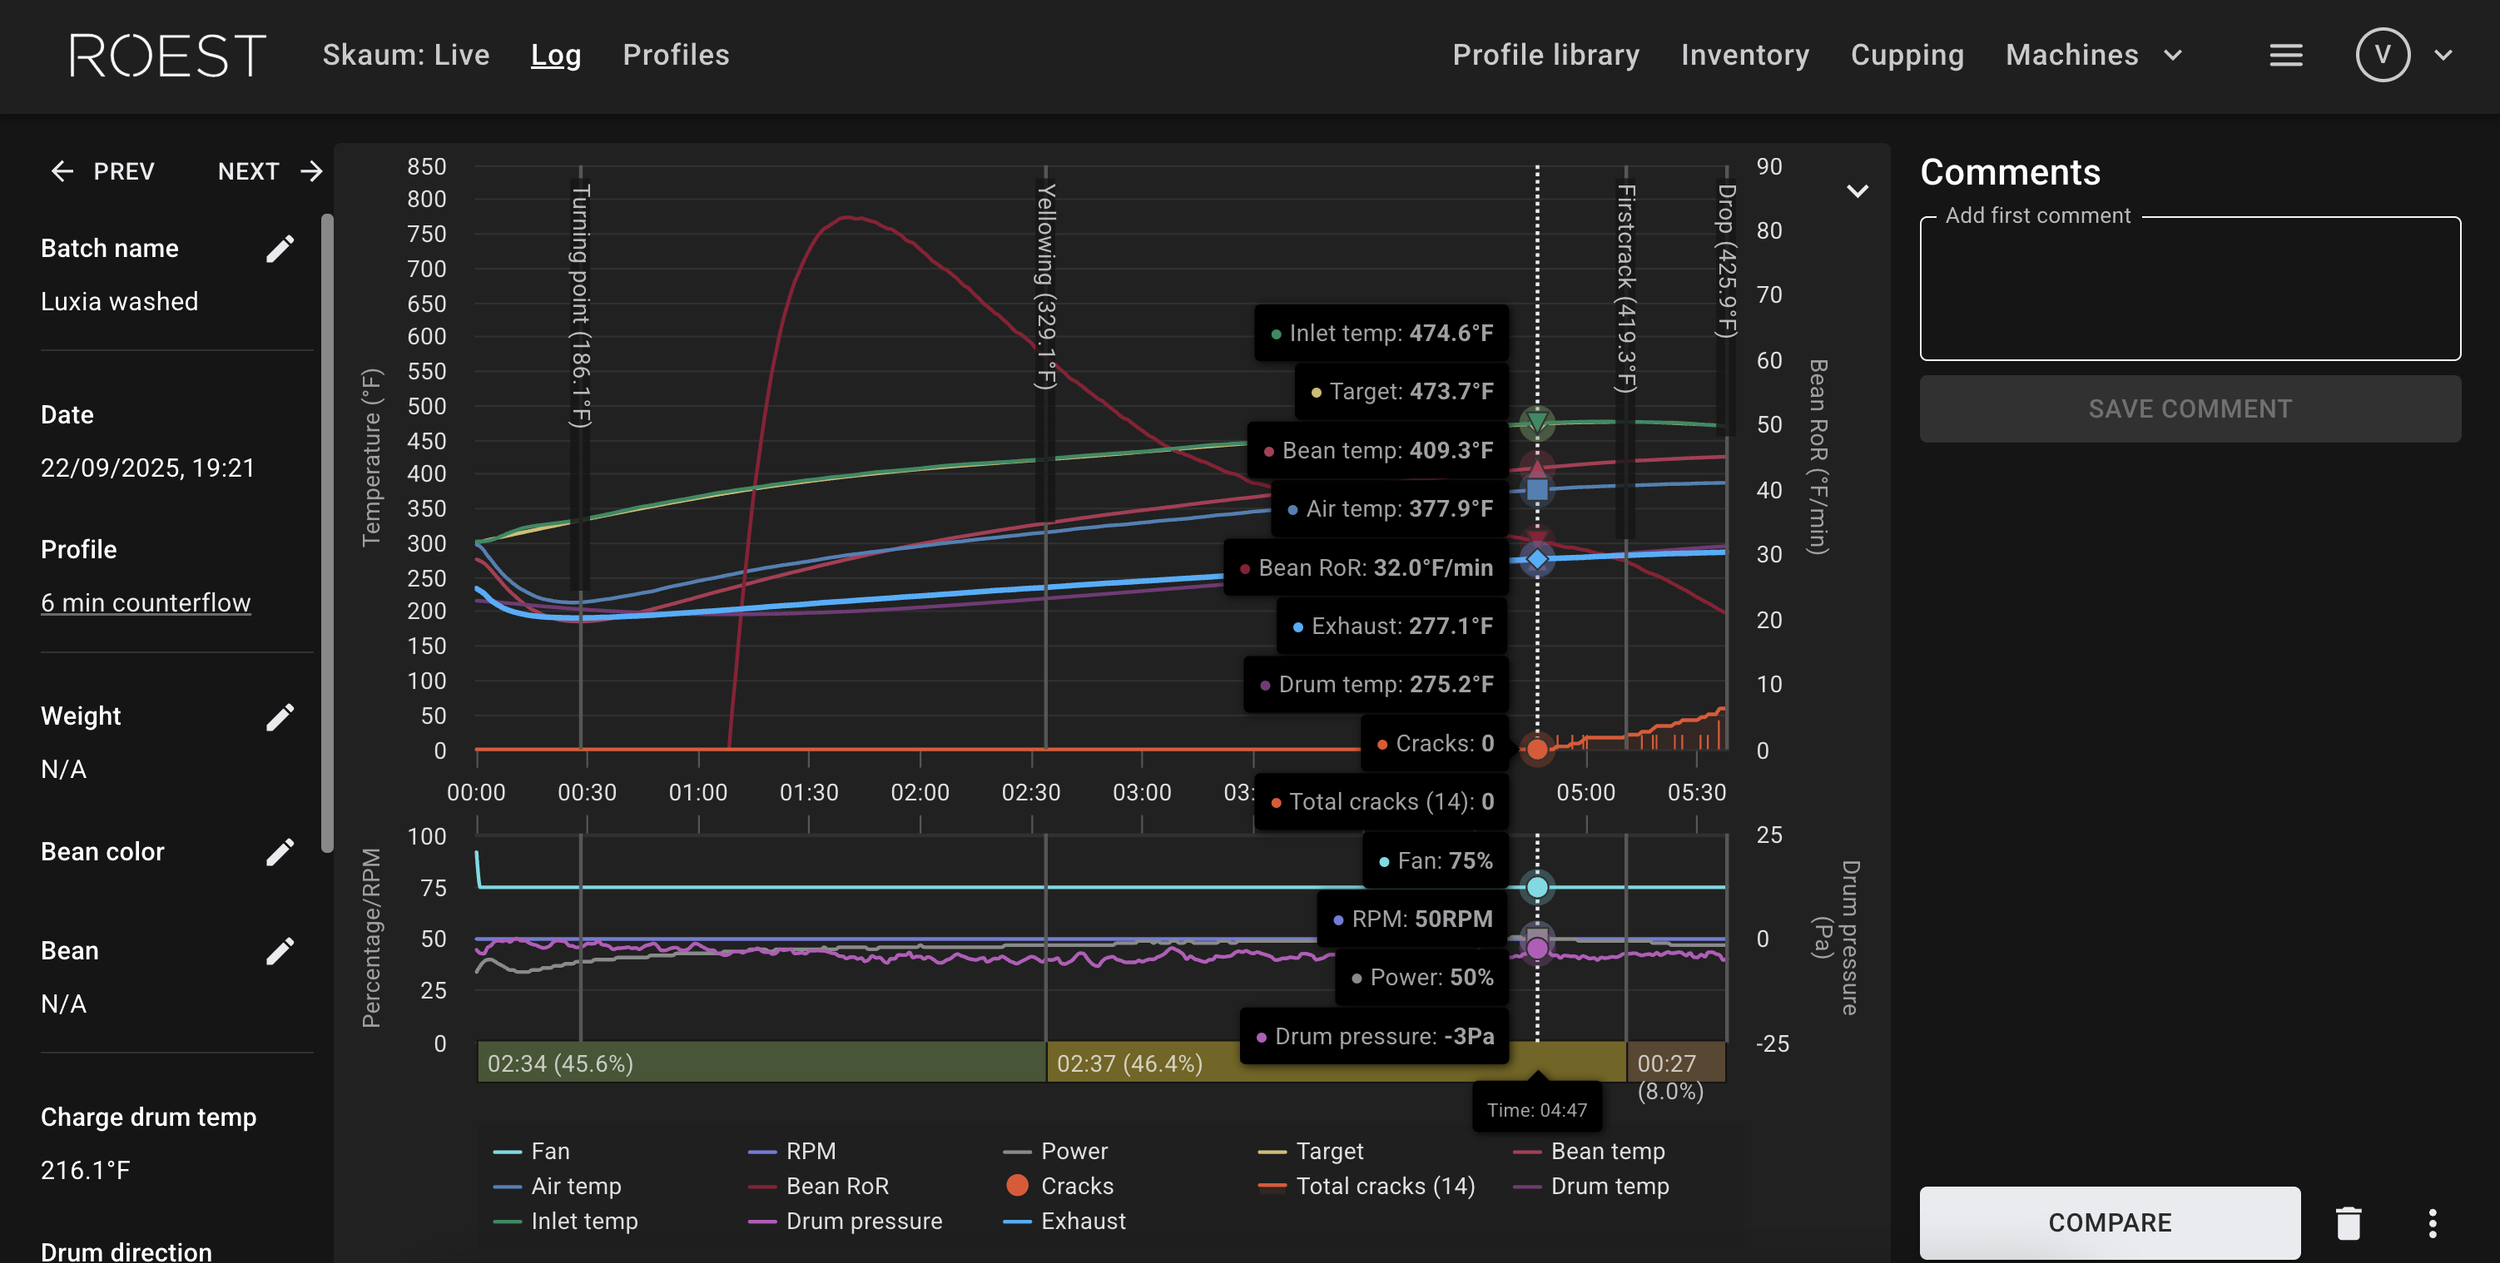
Task: Click the pencil icon next to Weight
Action: tap(280, 717)
